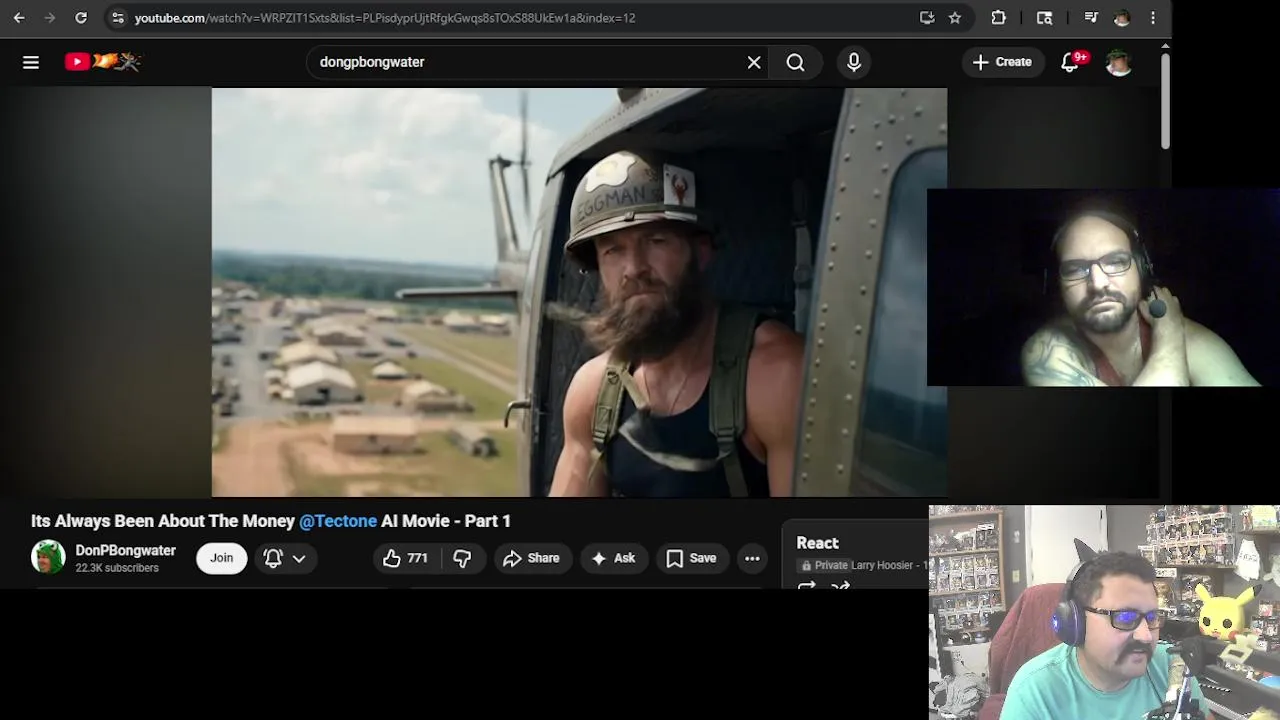Screen dimensions: 1280x720
Task: Click the magnifier search button
Action: click(795, 62)
